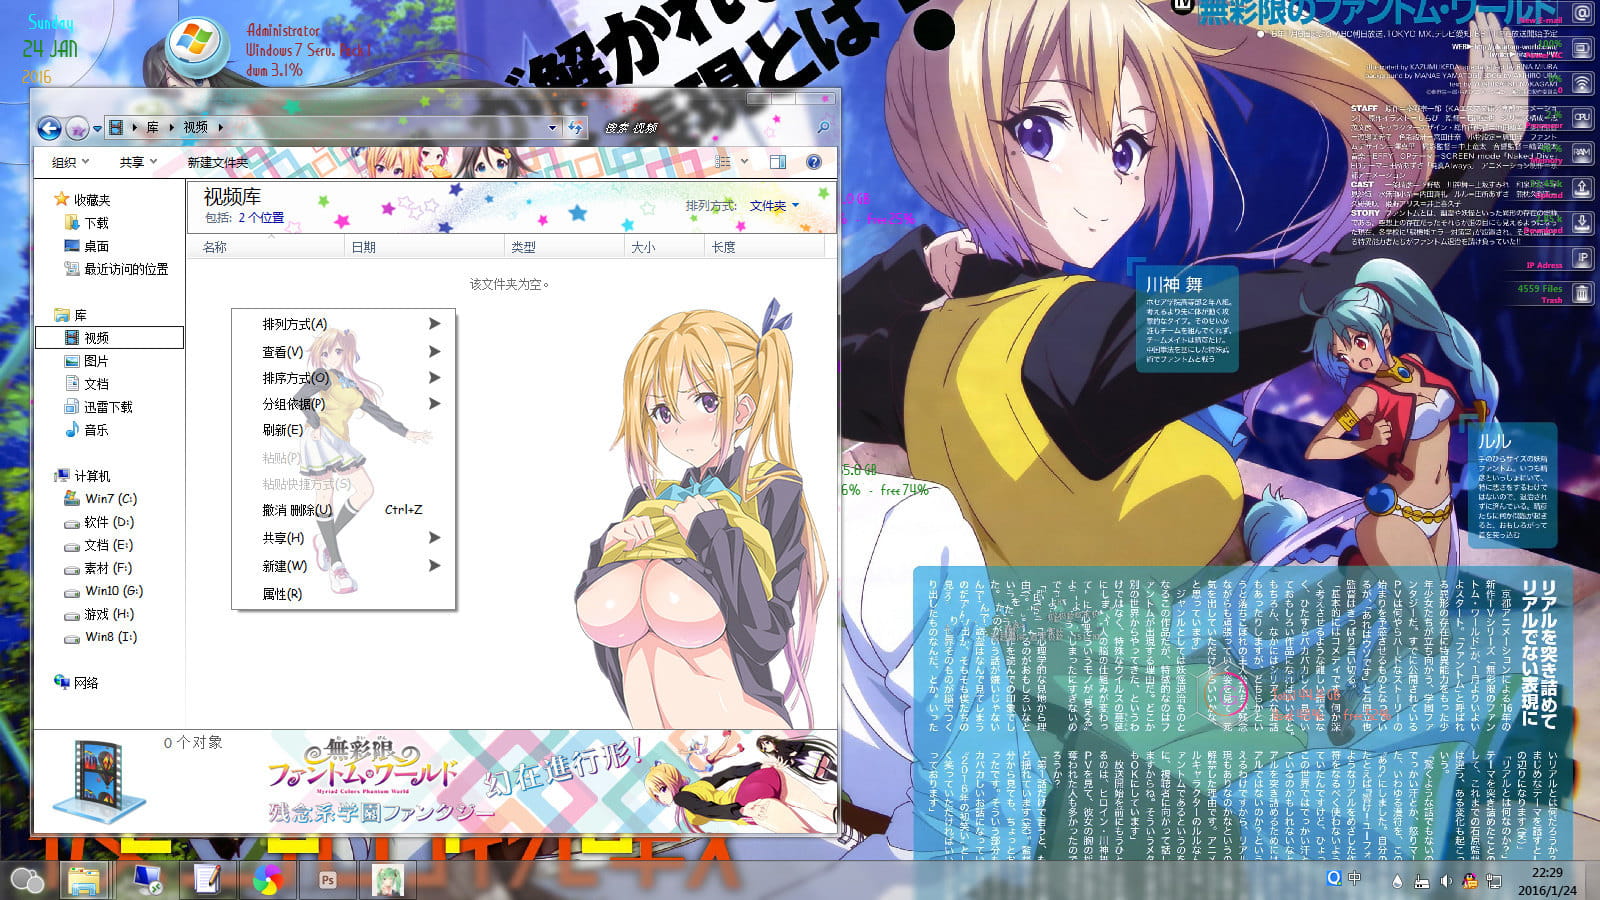The image size is (1600, 900).
Task: Click the video library icon in address bar
Action: tap(117, 127)
